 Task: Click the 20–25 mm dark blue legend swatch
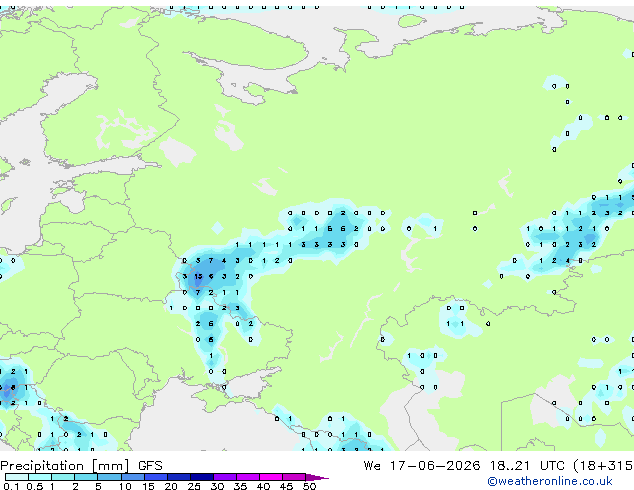click(178, 477)
